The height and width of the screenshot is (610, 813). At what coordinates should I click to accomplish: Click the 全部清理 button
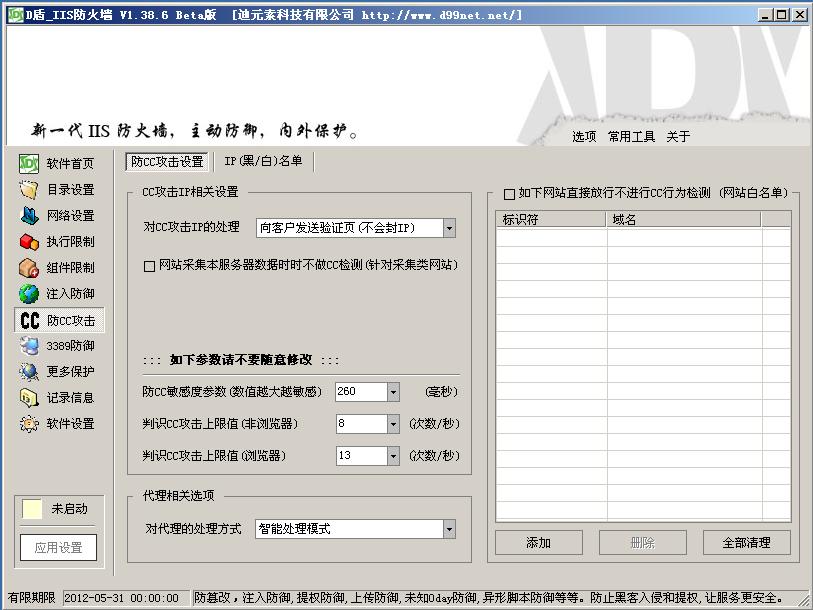[747, 543]
